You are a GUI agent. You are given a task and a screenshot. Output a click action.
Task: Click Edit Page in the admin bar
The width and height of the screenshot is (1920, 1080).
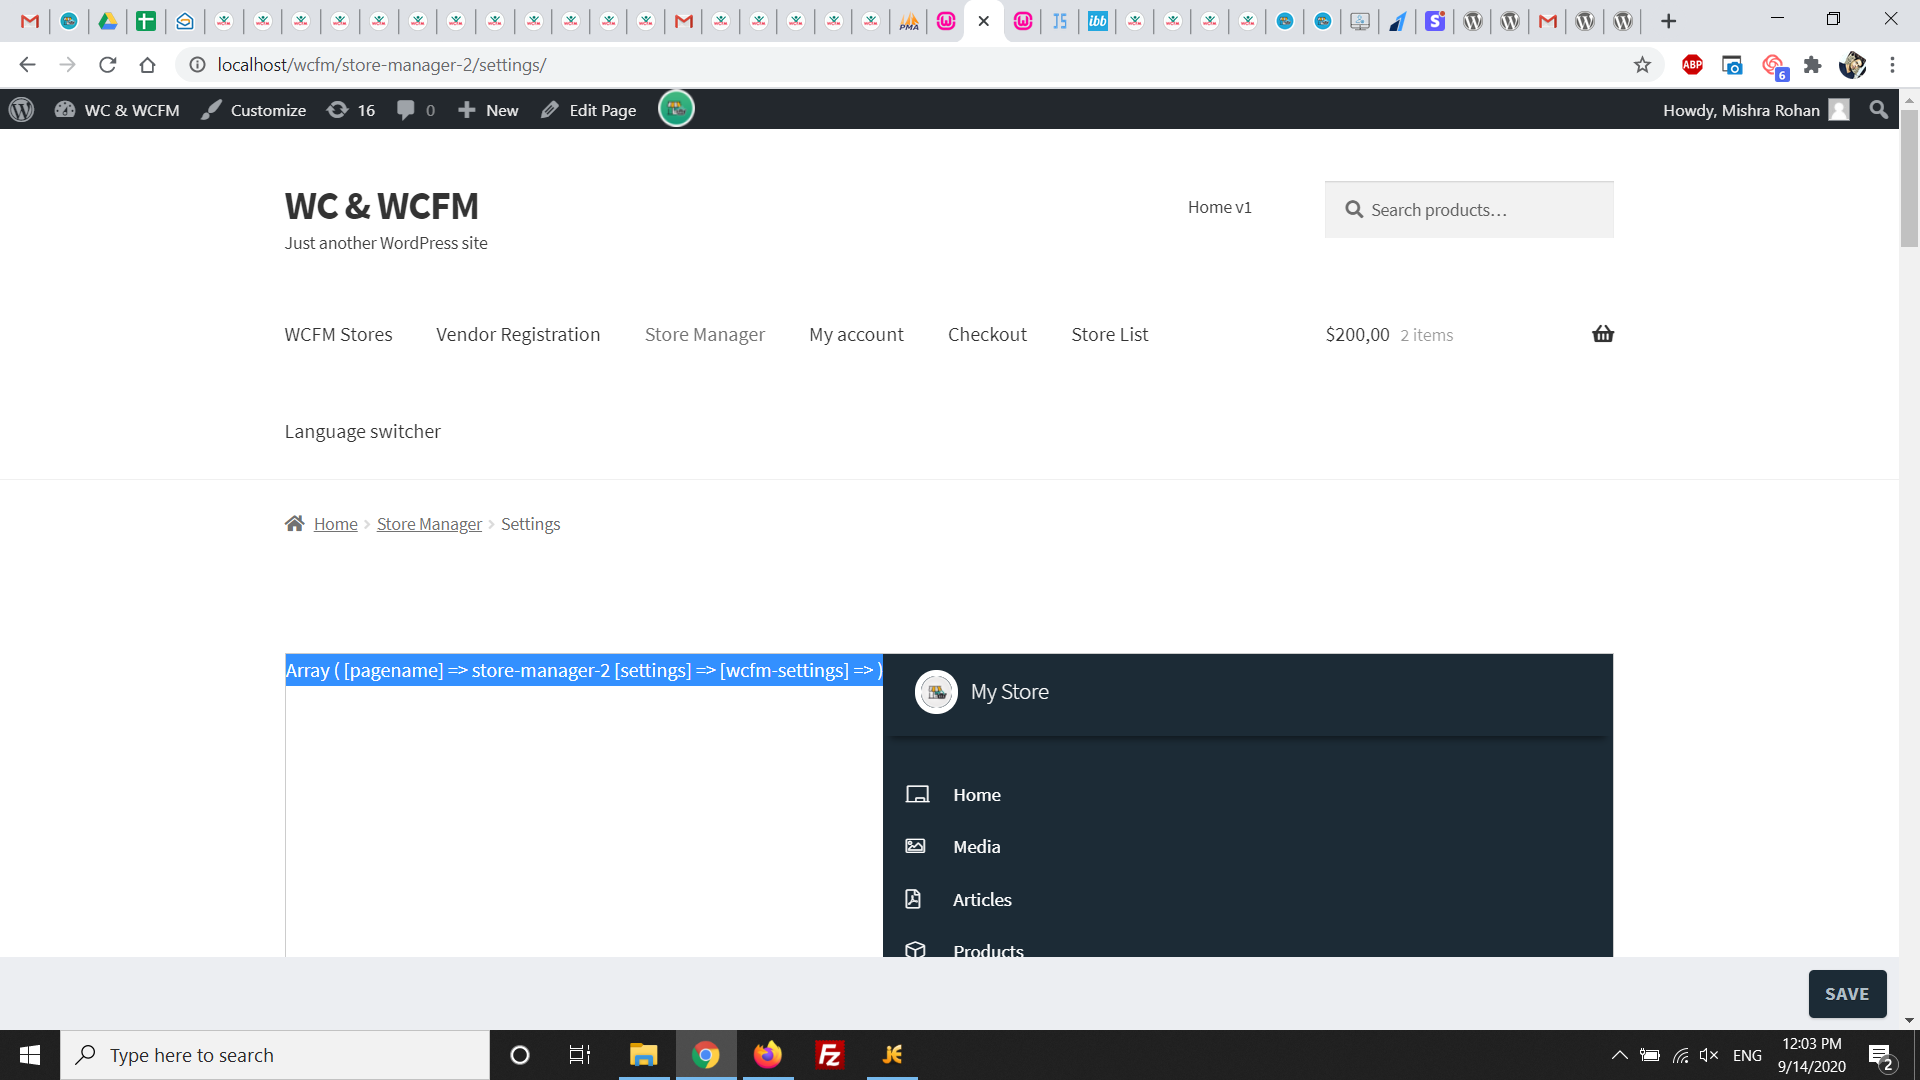point(589,110)
